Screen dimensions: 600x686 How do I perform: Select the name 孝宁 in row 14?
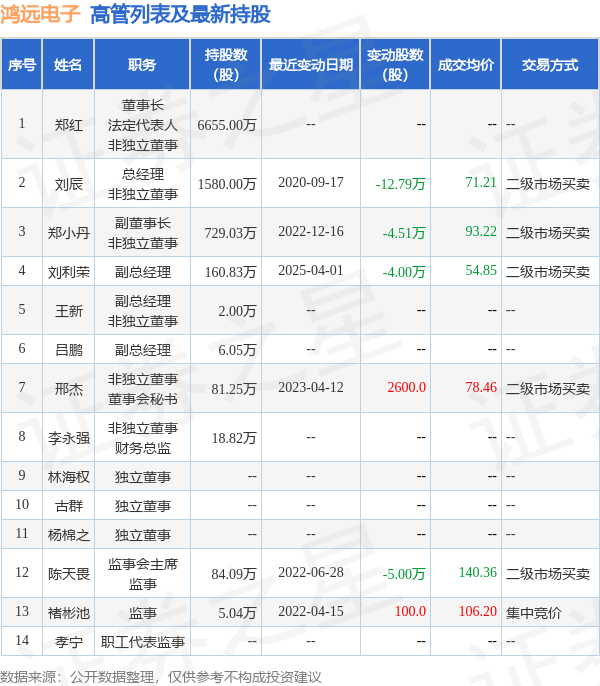pyautogui.click(x=69, y=642)
